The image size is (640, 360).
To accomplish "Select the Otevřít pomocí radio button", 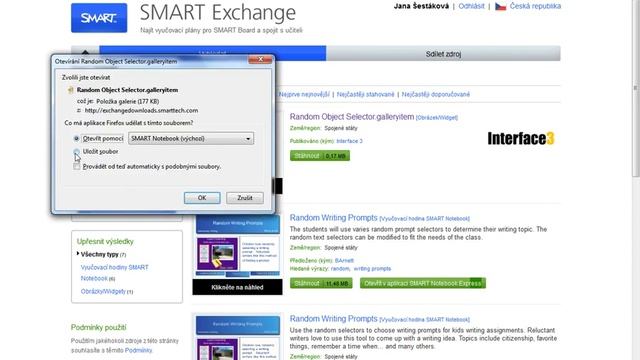I will (x=76, y=139).
